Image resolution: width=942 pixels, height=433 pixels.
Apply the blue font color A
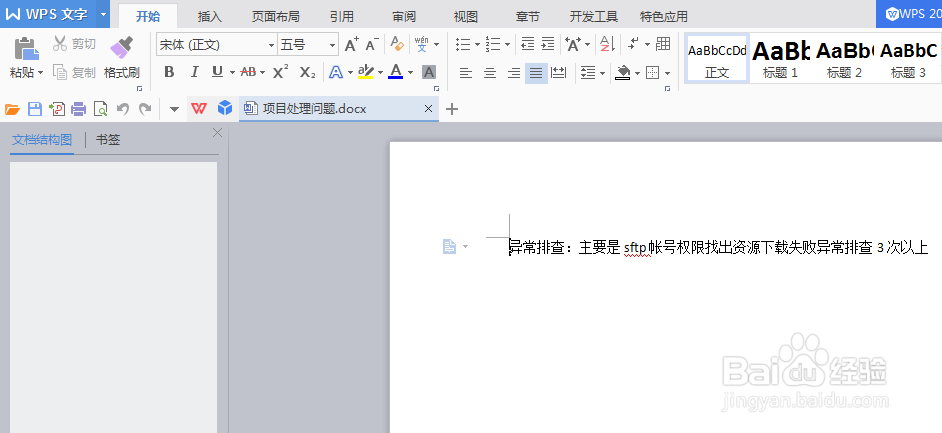pos(395,73)
